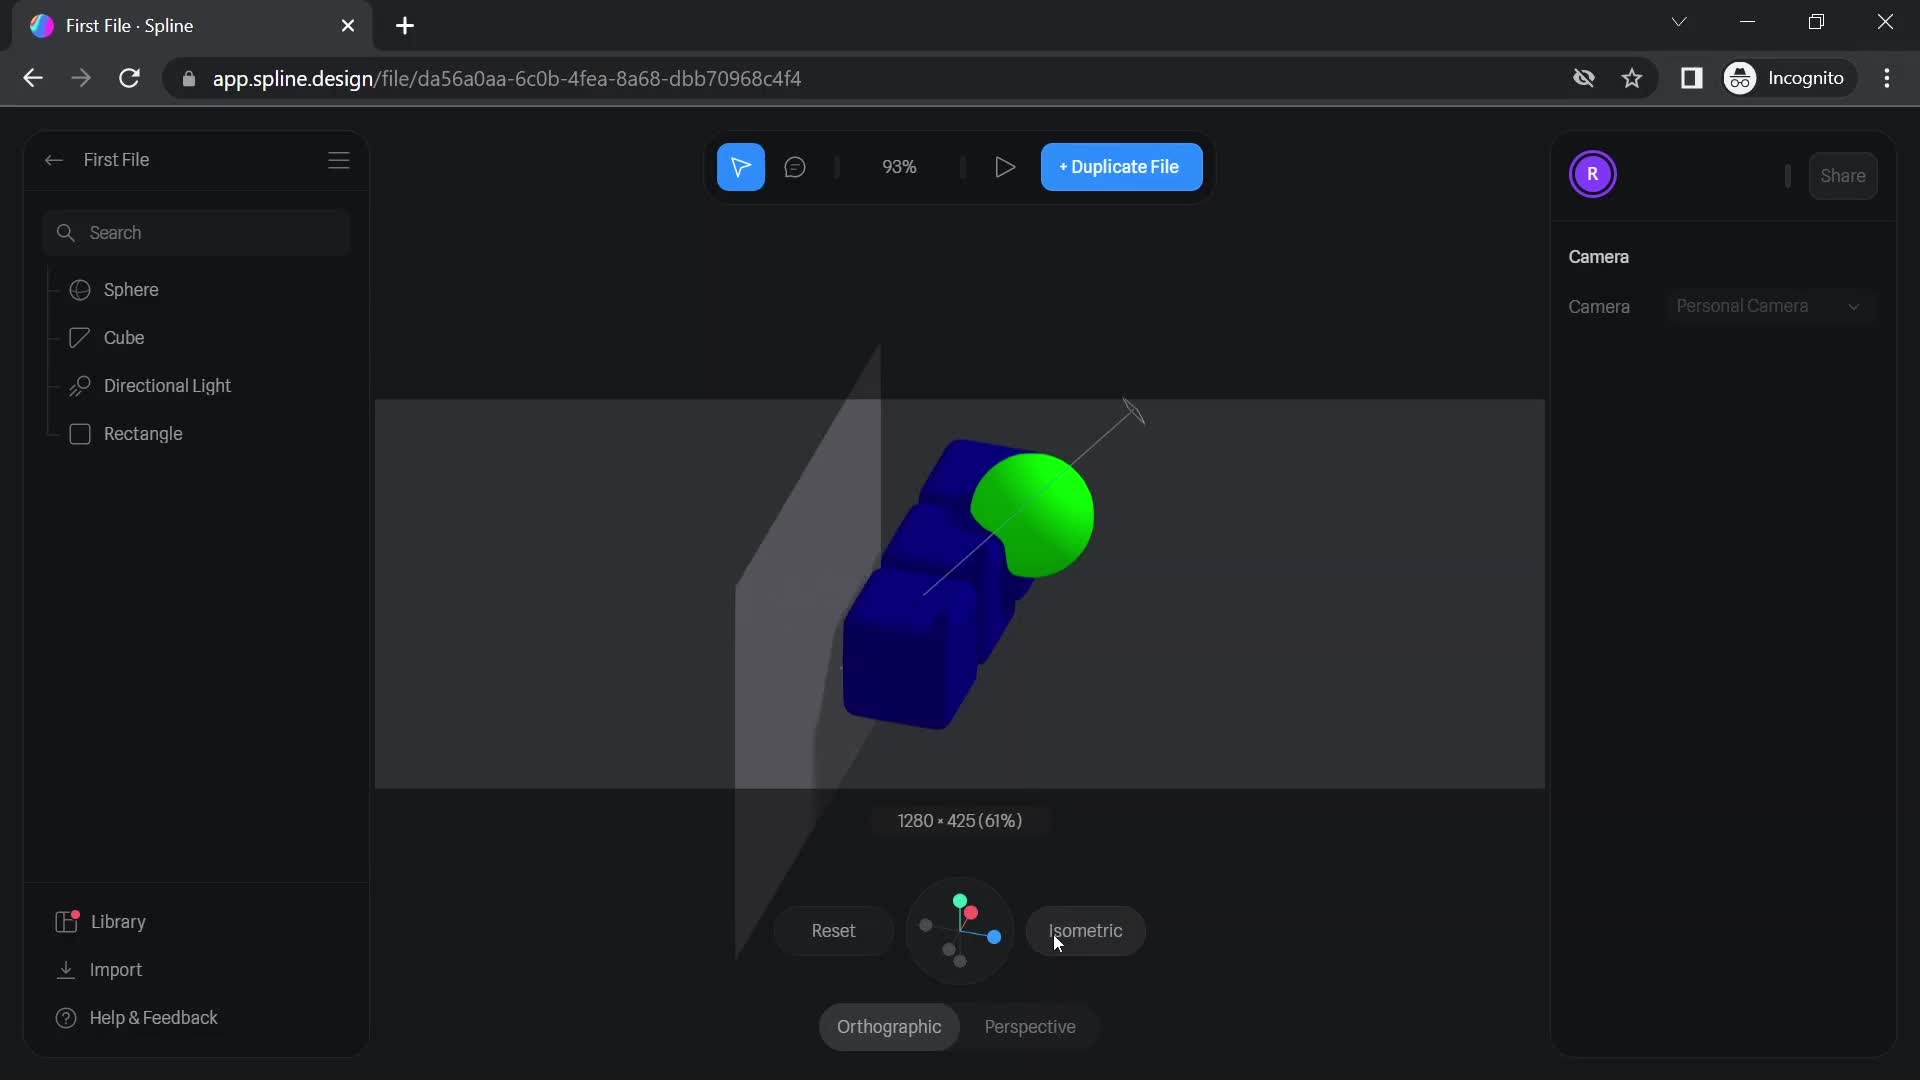Go back in browser history

(x=33, y=78)
